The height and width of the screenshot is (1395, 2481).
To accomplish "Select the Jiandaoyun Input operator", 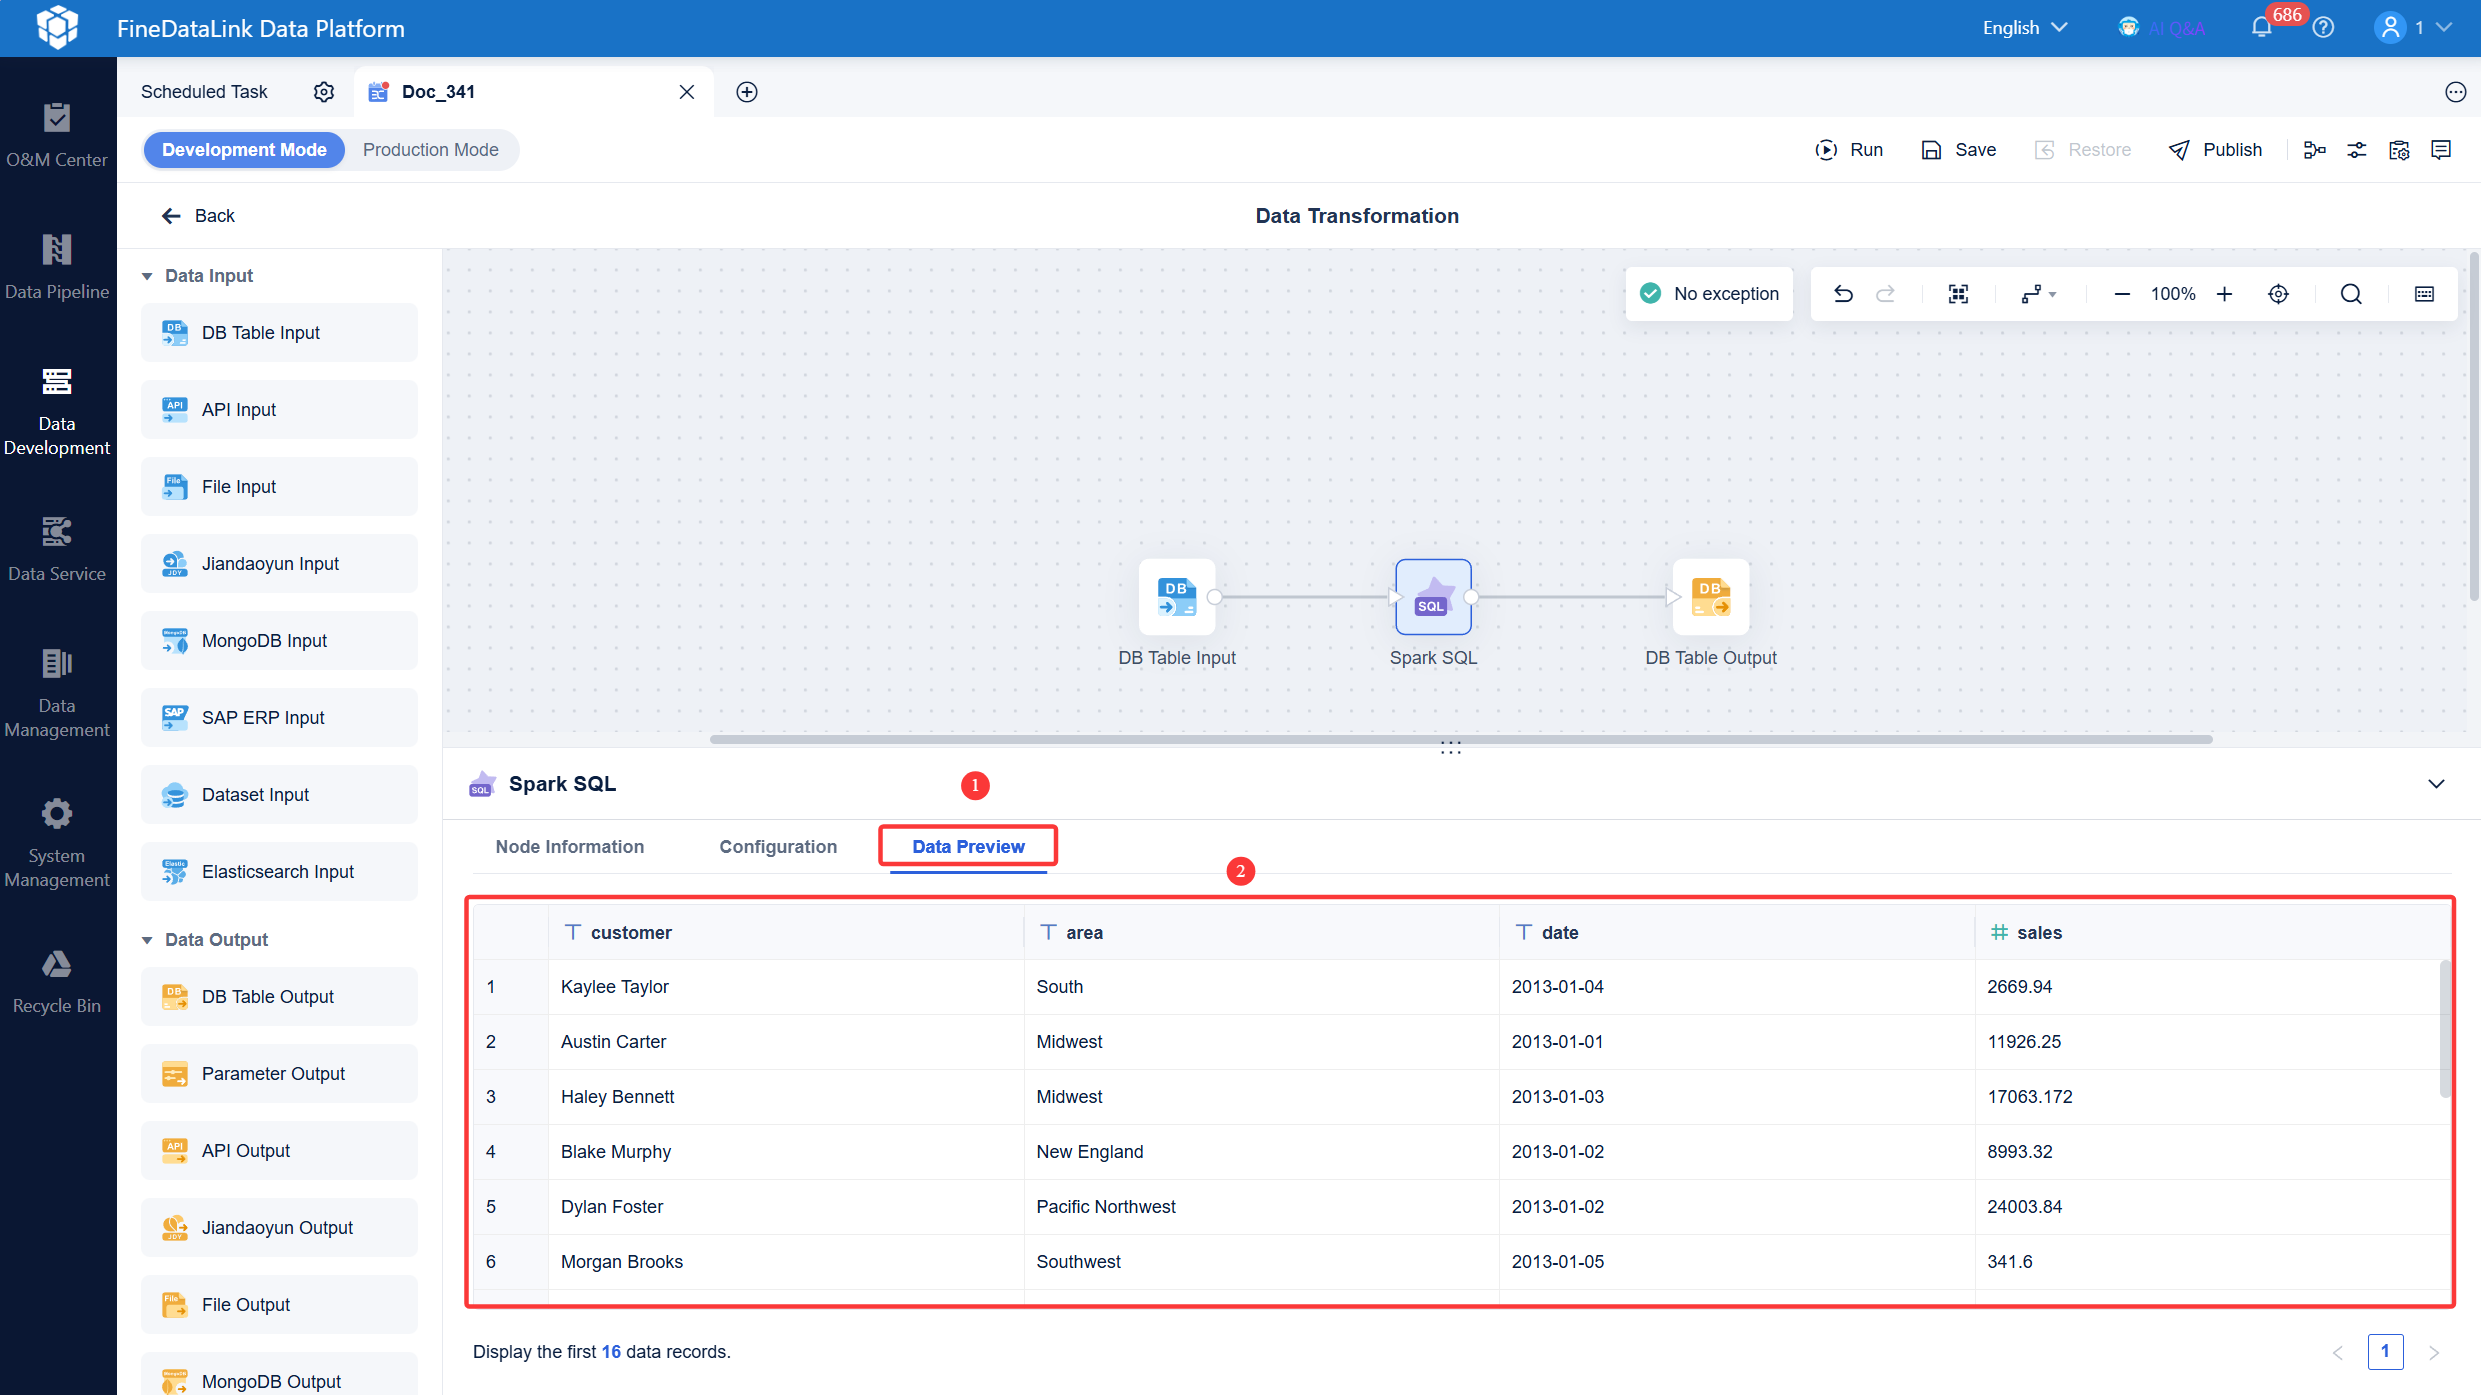I will pos(279,564).
